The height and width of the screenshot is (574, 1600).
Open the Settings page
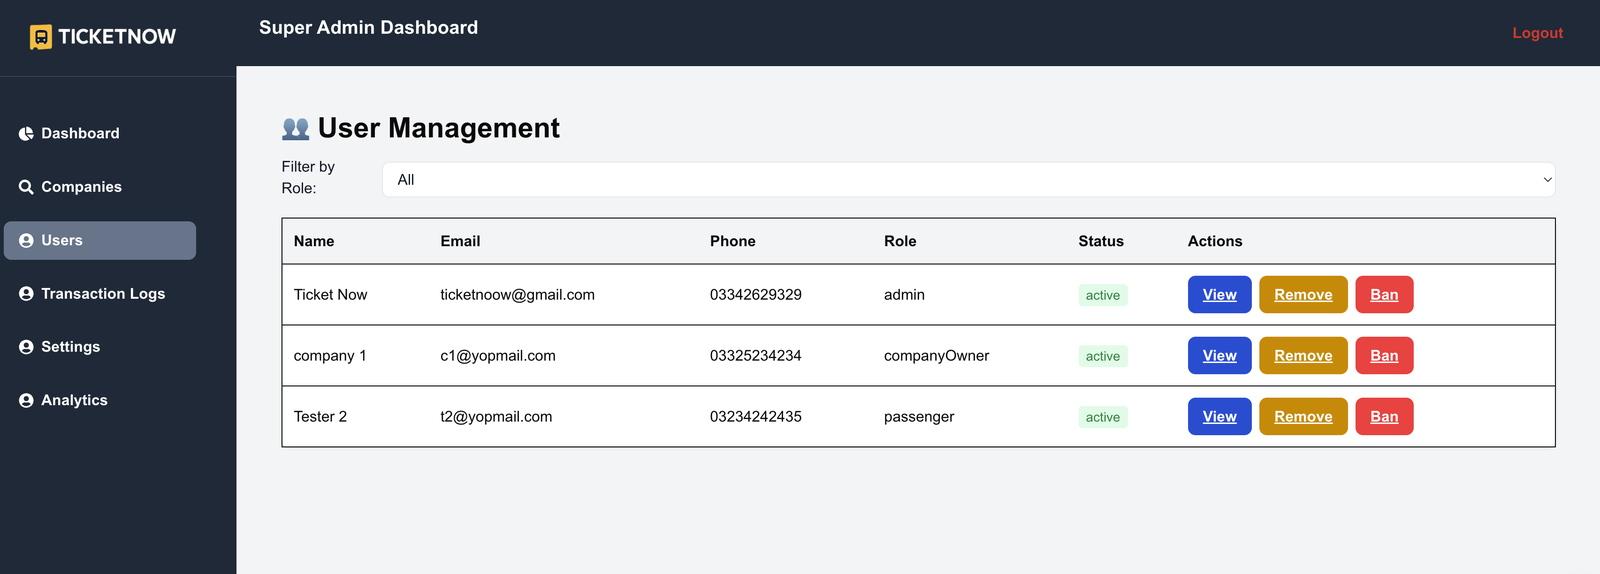100,347
